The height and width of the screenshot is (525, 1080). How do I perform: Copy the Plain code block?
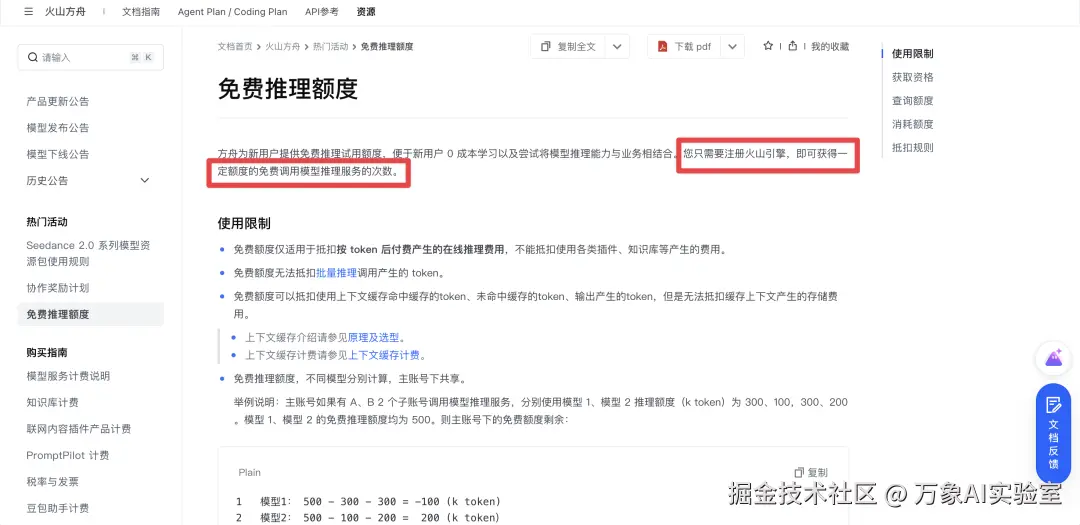click(811, 473)
